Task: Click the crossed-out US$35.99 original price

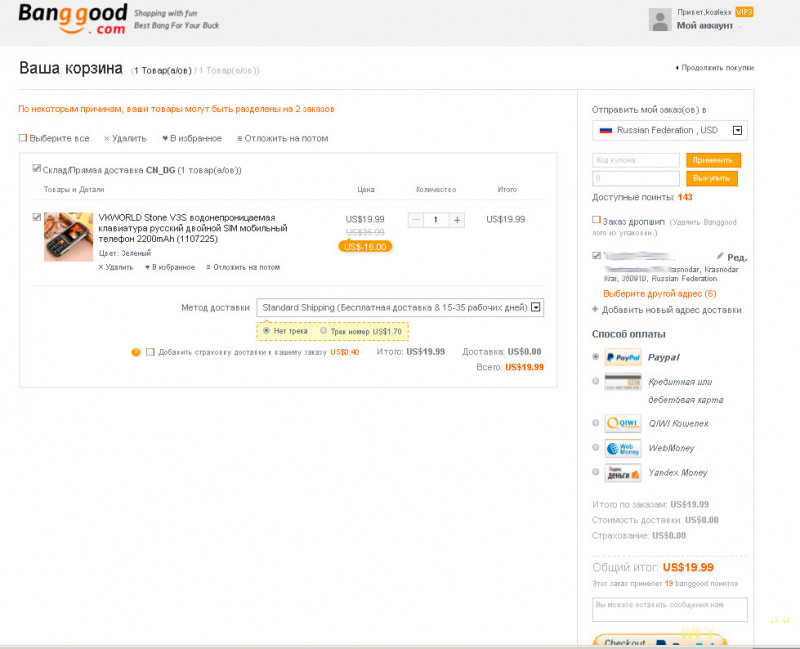Action: pyautogui.click(x=365, y=233)
